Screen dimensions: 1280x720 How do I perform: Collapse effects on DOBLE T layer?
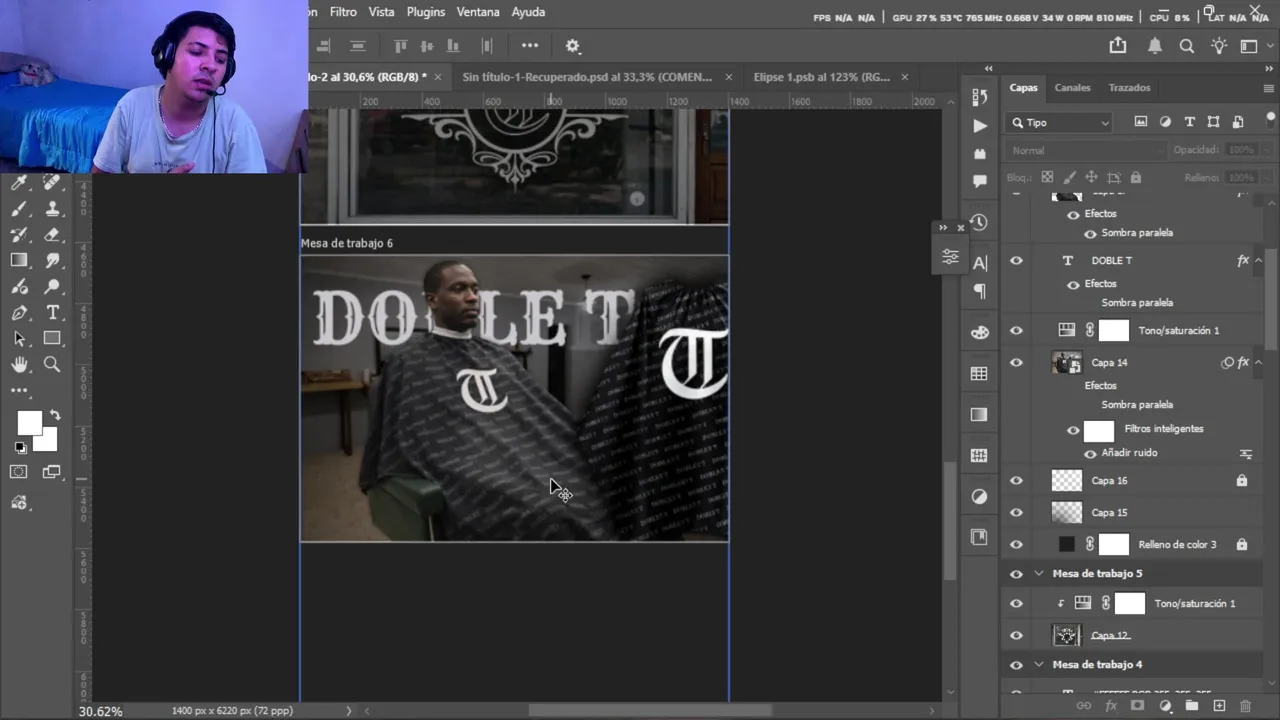1258,261
